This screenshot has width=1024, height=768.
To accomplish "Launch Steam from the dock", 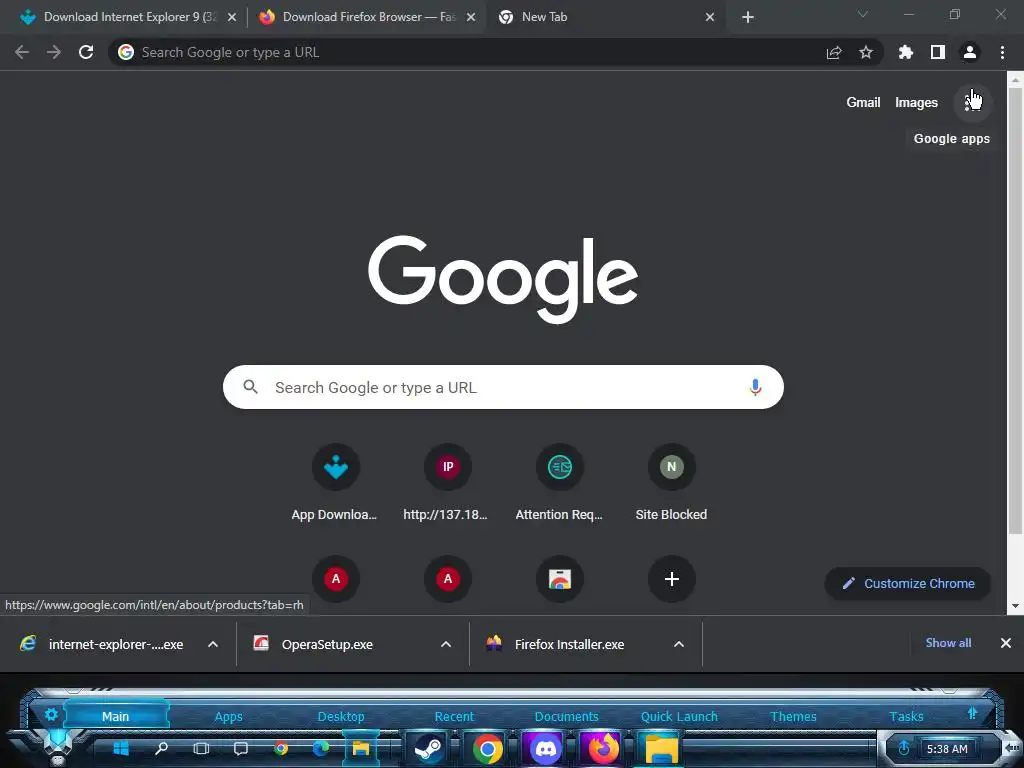I will pyautogui.click(x=428, y=748).
